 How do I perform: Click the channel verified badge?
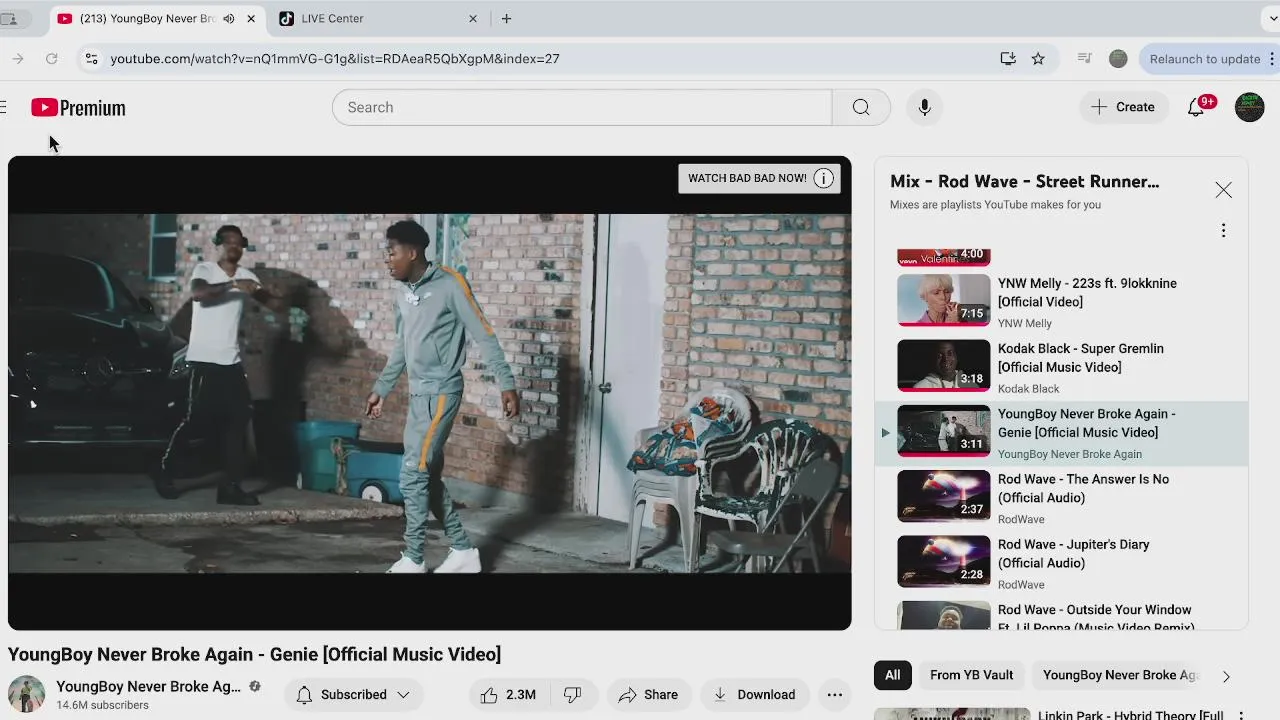pos(255,687)
